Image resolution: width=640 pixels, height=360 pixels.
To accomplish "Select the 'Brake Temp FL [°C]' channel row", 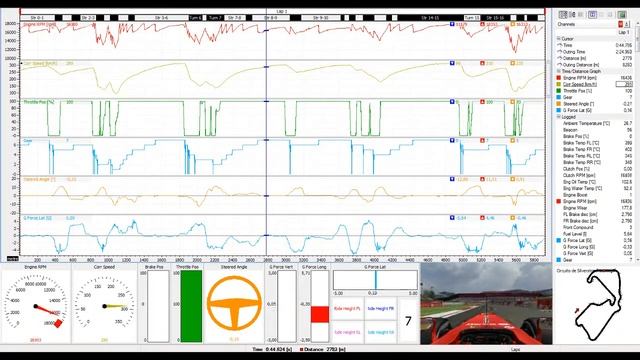I will (594, 143).
